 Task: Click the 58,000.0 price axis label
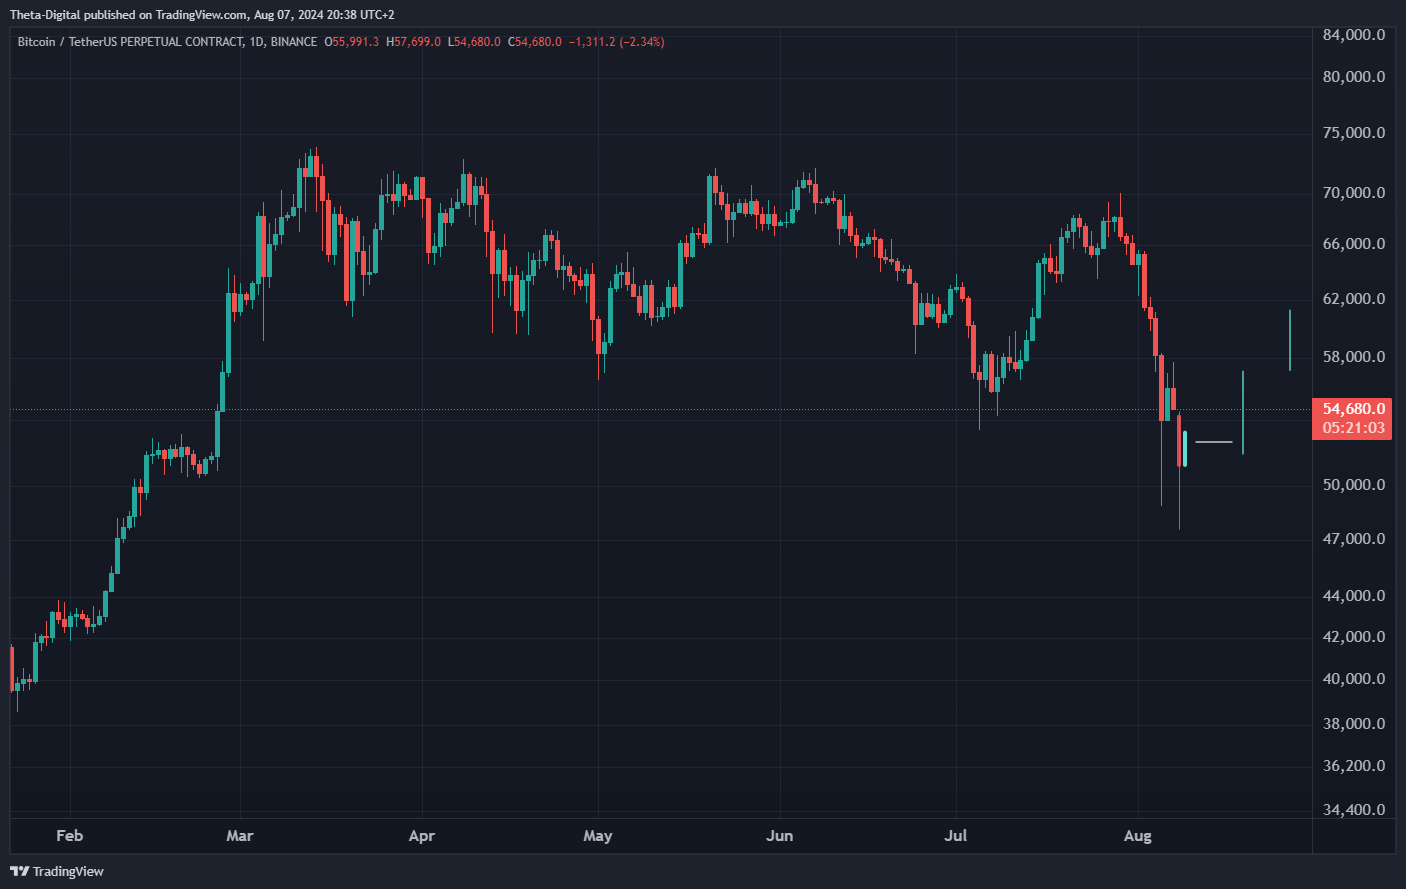(1354, 357)
